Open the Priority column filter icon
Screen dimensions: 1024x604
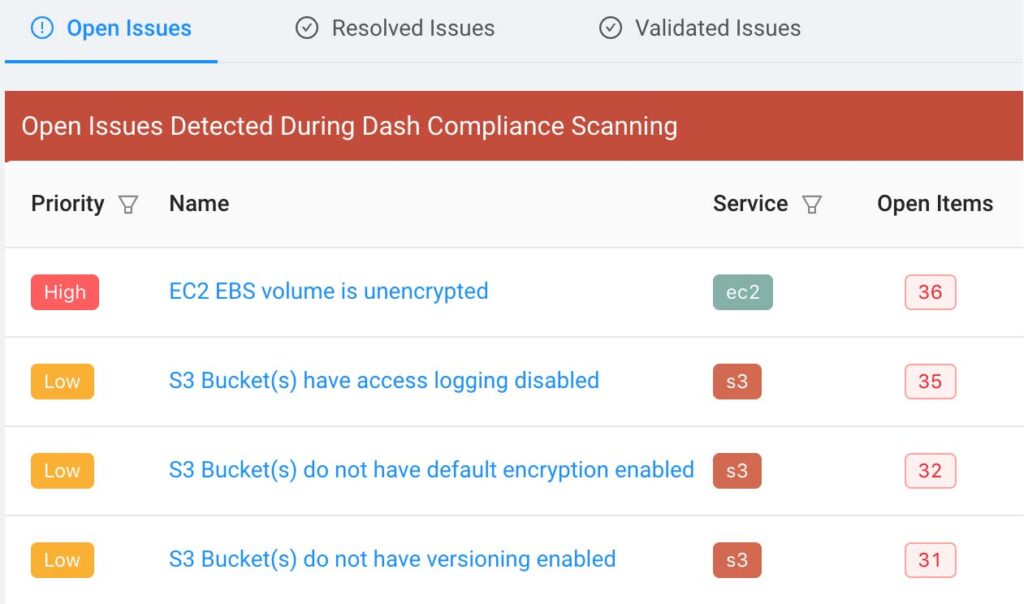(129, 204)
